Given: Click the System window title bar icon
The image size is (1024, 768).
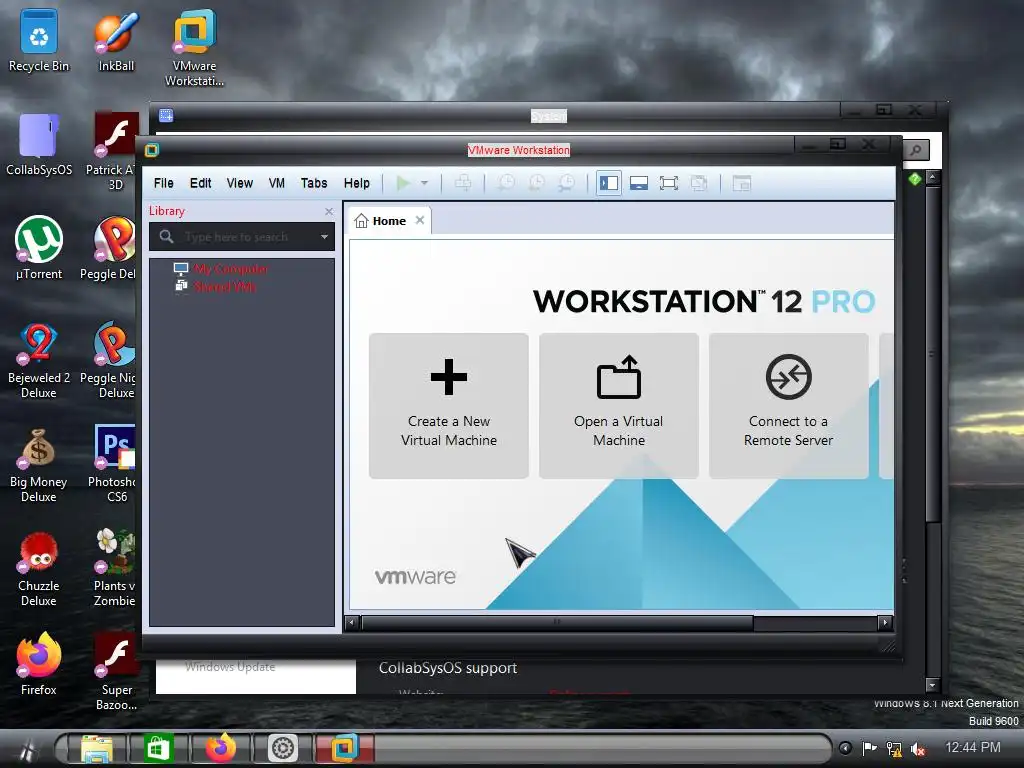Looking at the screenshot, I should (x=166, y=116).
